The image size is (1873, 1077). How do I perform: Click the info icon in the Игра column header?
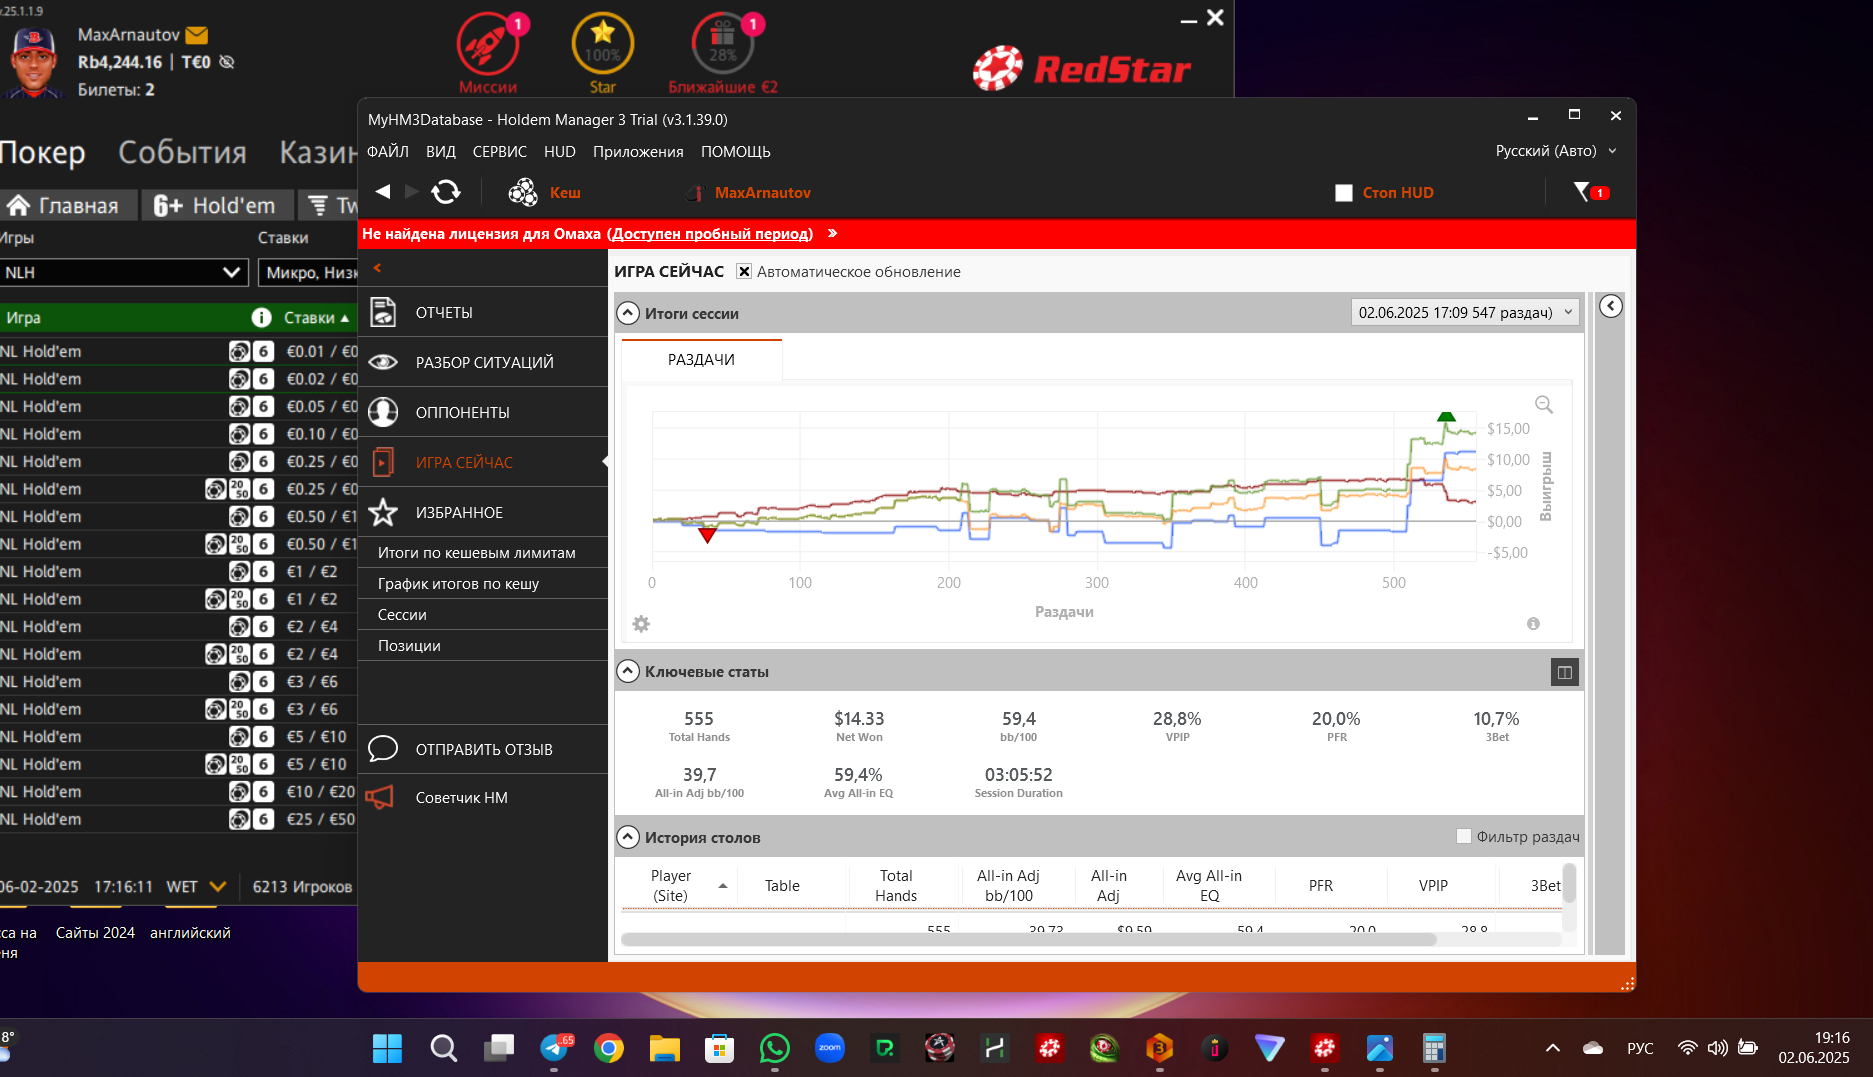(x=261, y=317)
